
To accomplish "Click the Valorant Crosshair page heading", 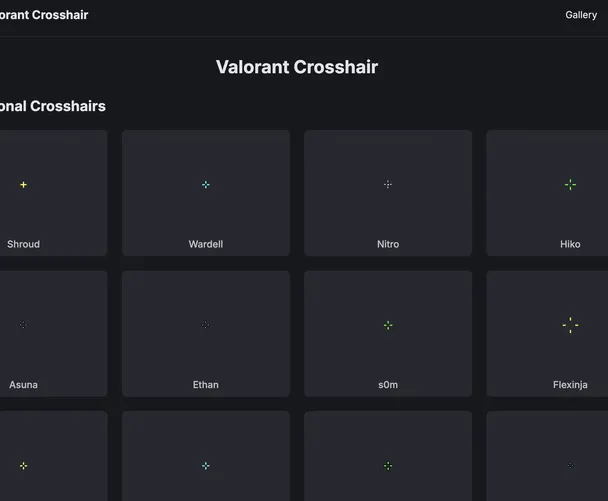I will click(x=297, y=67).
